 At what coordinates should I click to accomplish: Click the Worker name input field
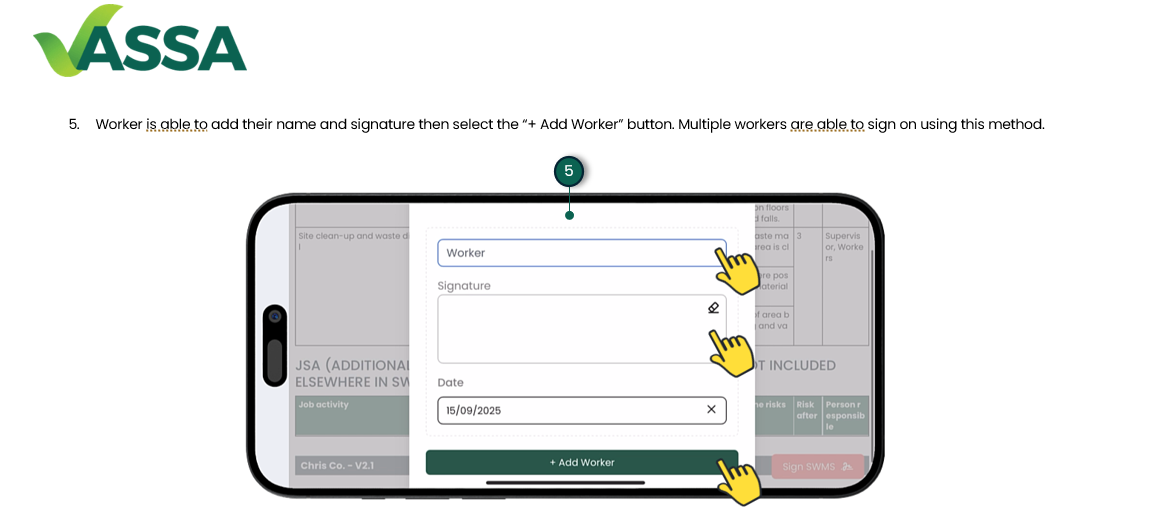(581, 252)
